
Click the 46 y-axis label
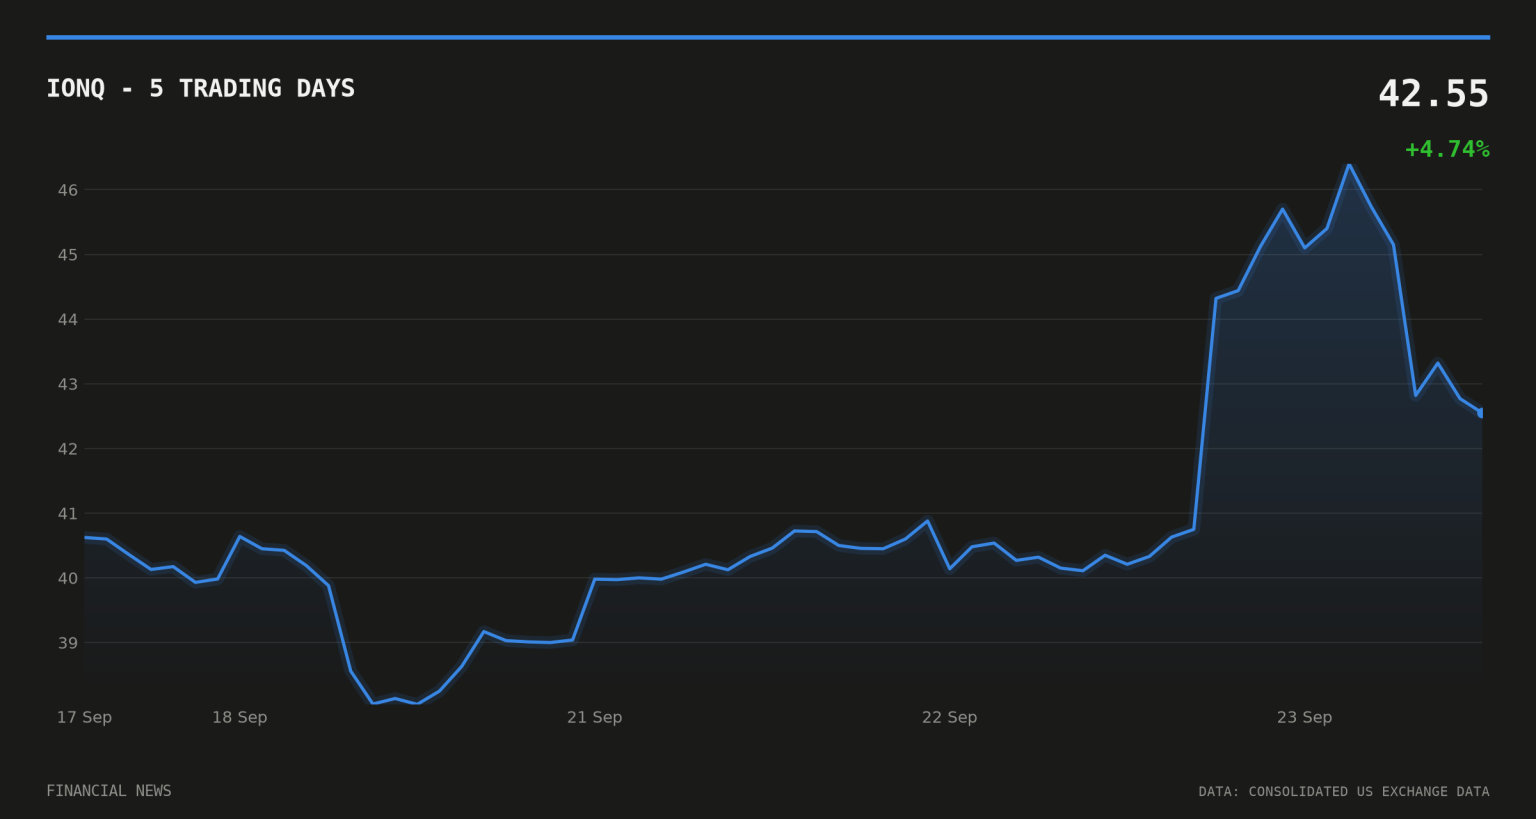click(67, 190)
